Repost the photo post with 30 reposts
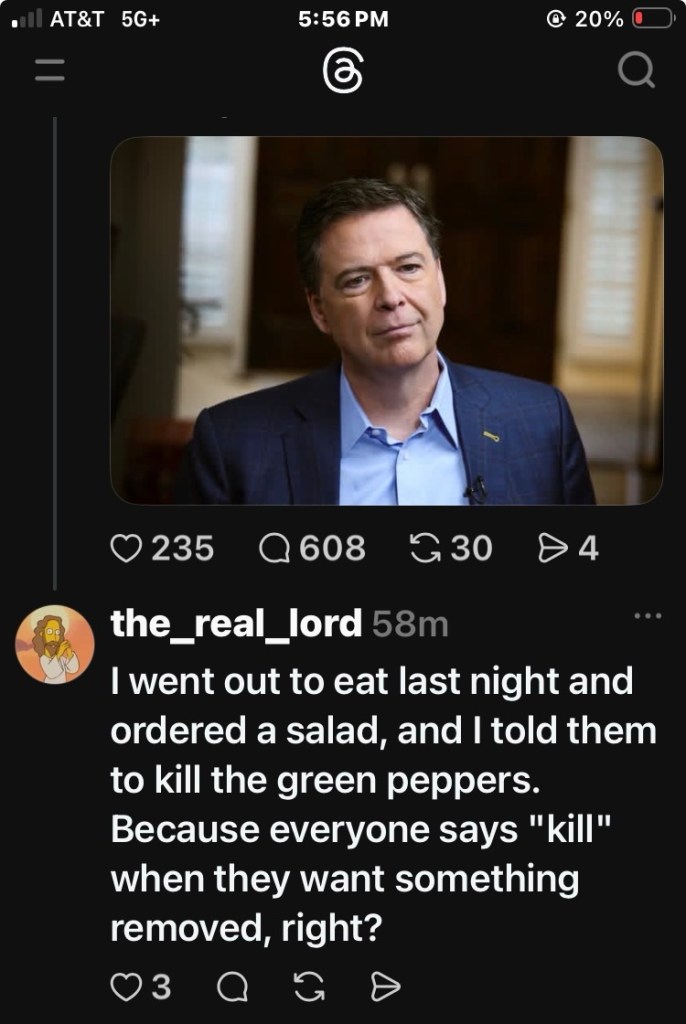Image resolution: width=686 pixels, height=1024 pixels. (x=427, y=548)
